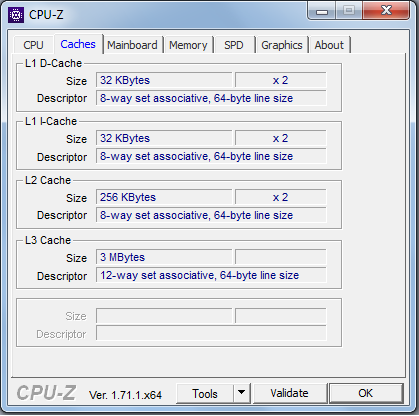Click version text Ver. 1.71.1.x64
The width and height of the screenshot is (419, 416).
point(125,395)
